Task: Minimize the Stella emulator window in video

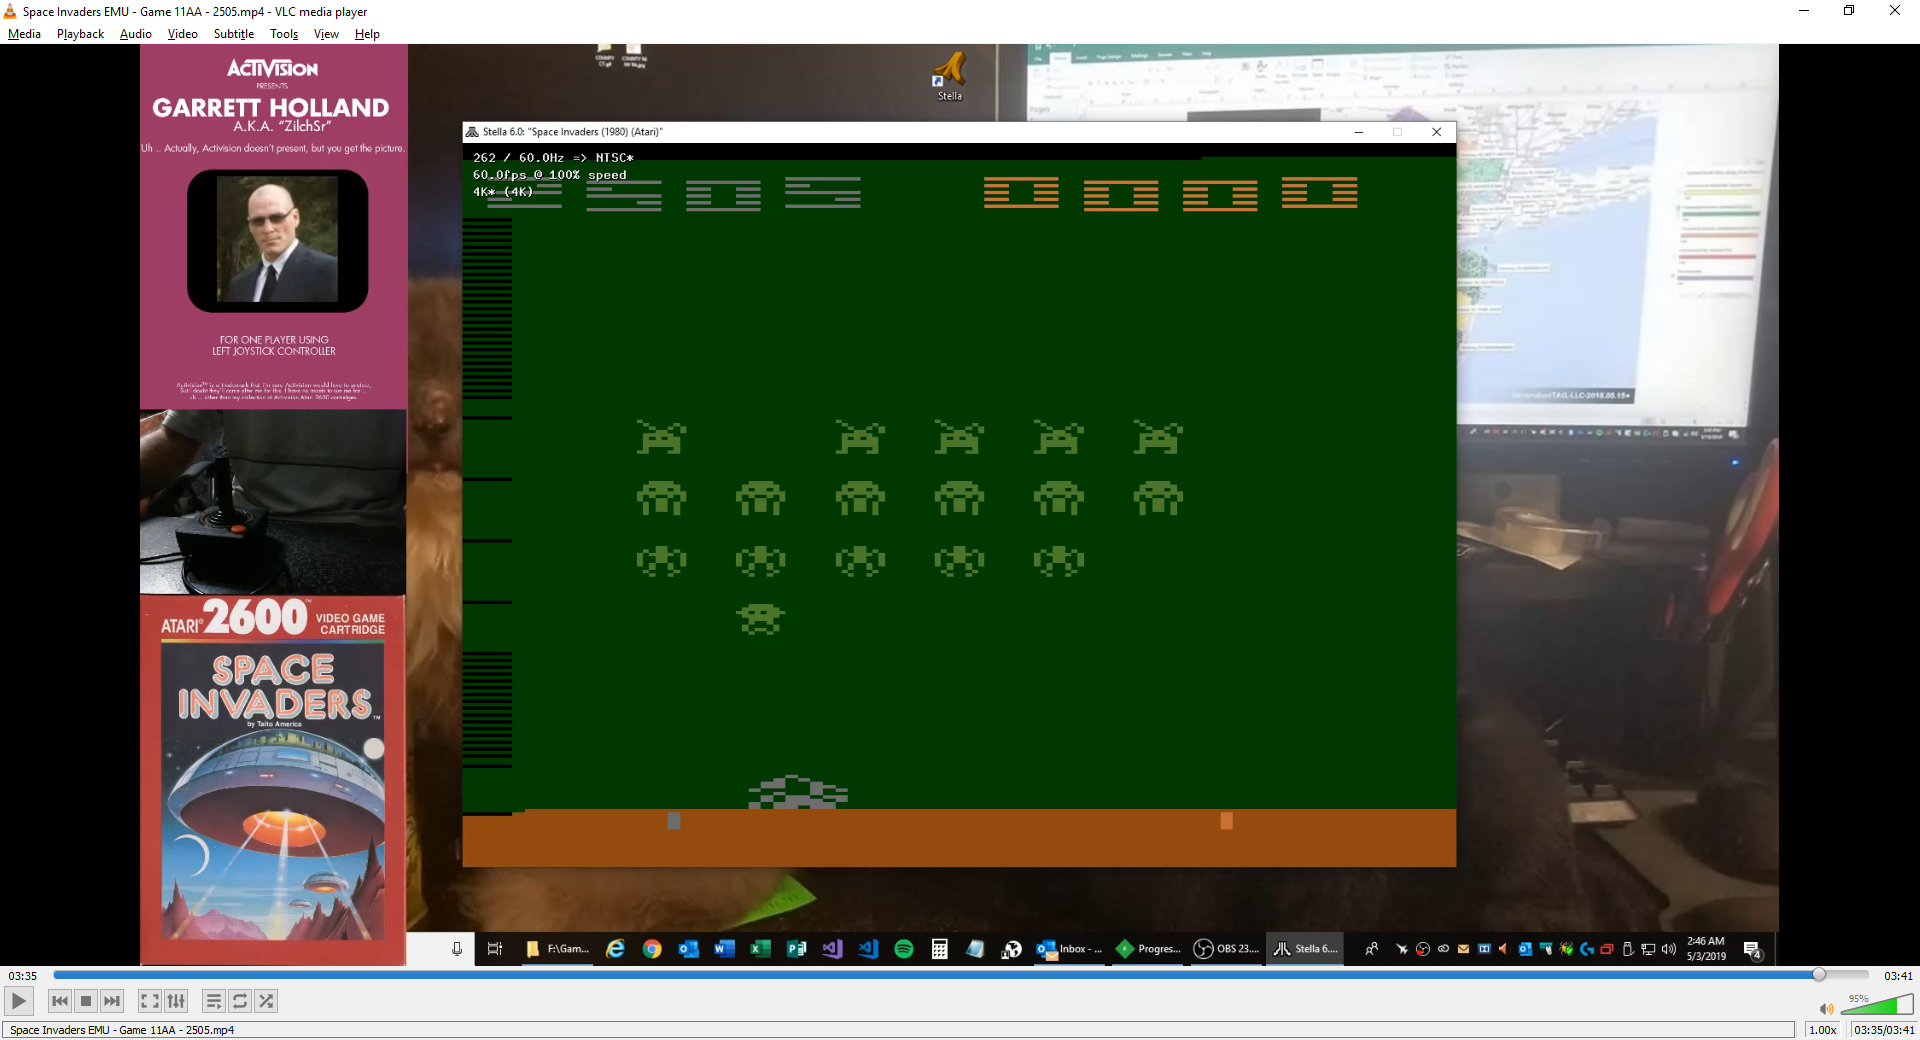Action: 1359,132
